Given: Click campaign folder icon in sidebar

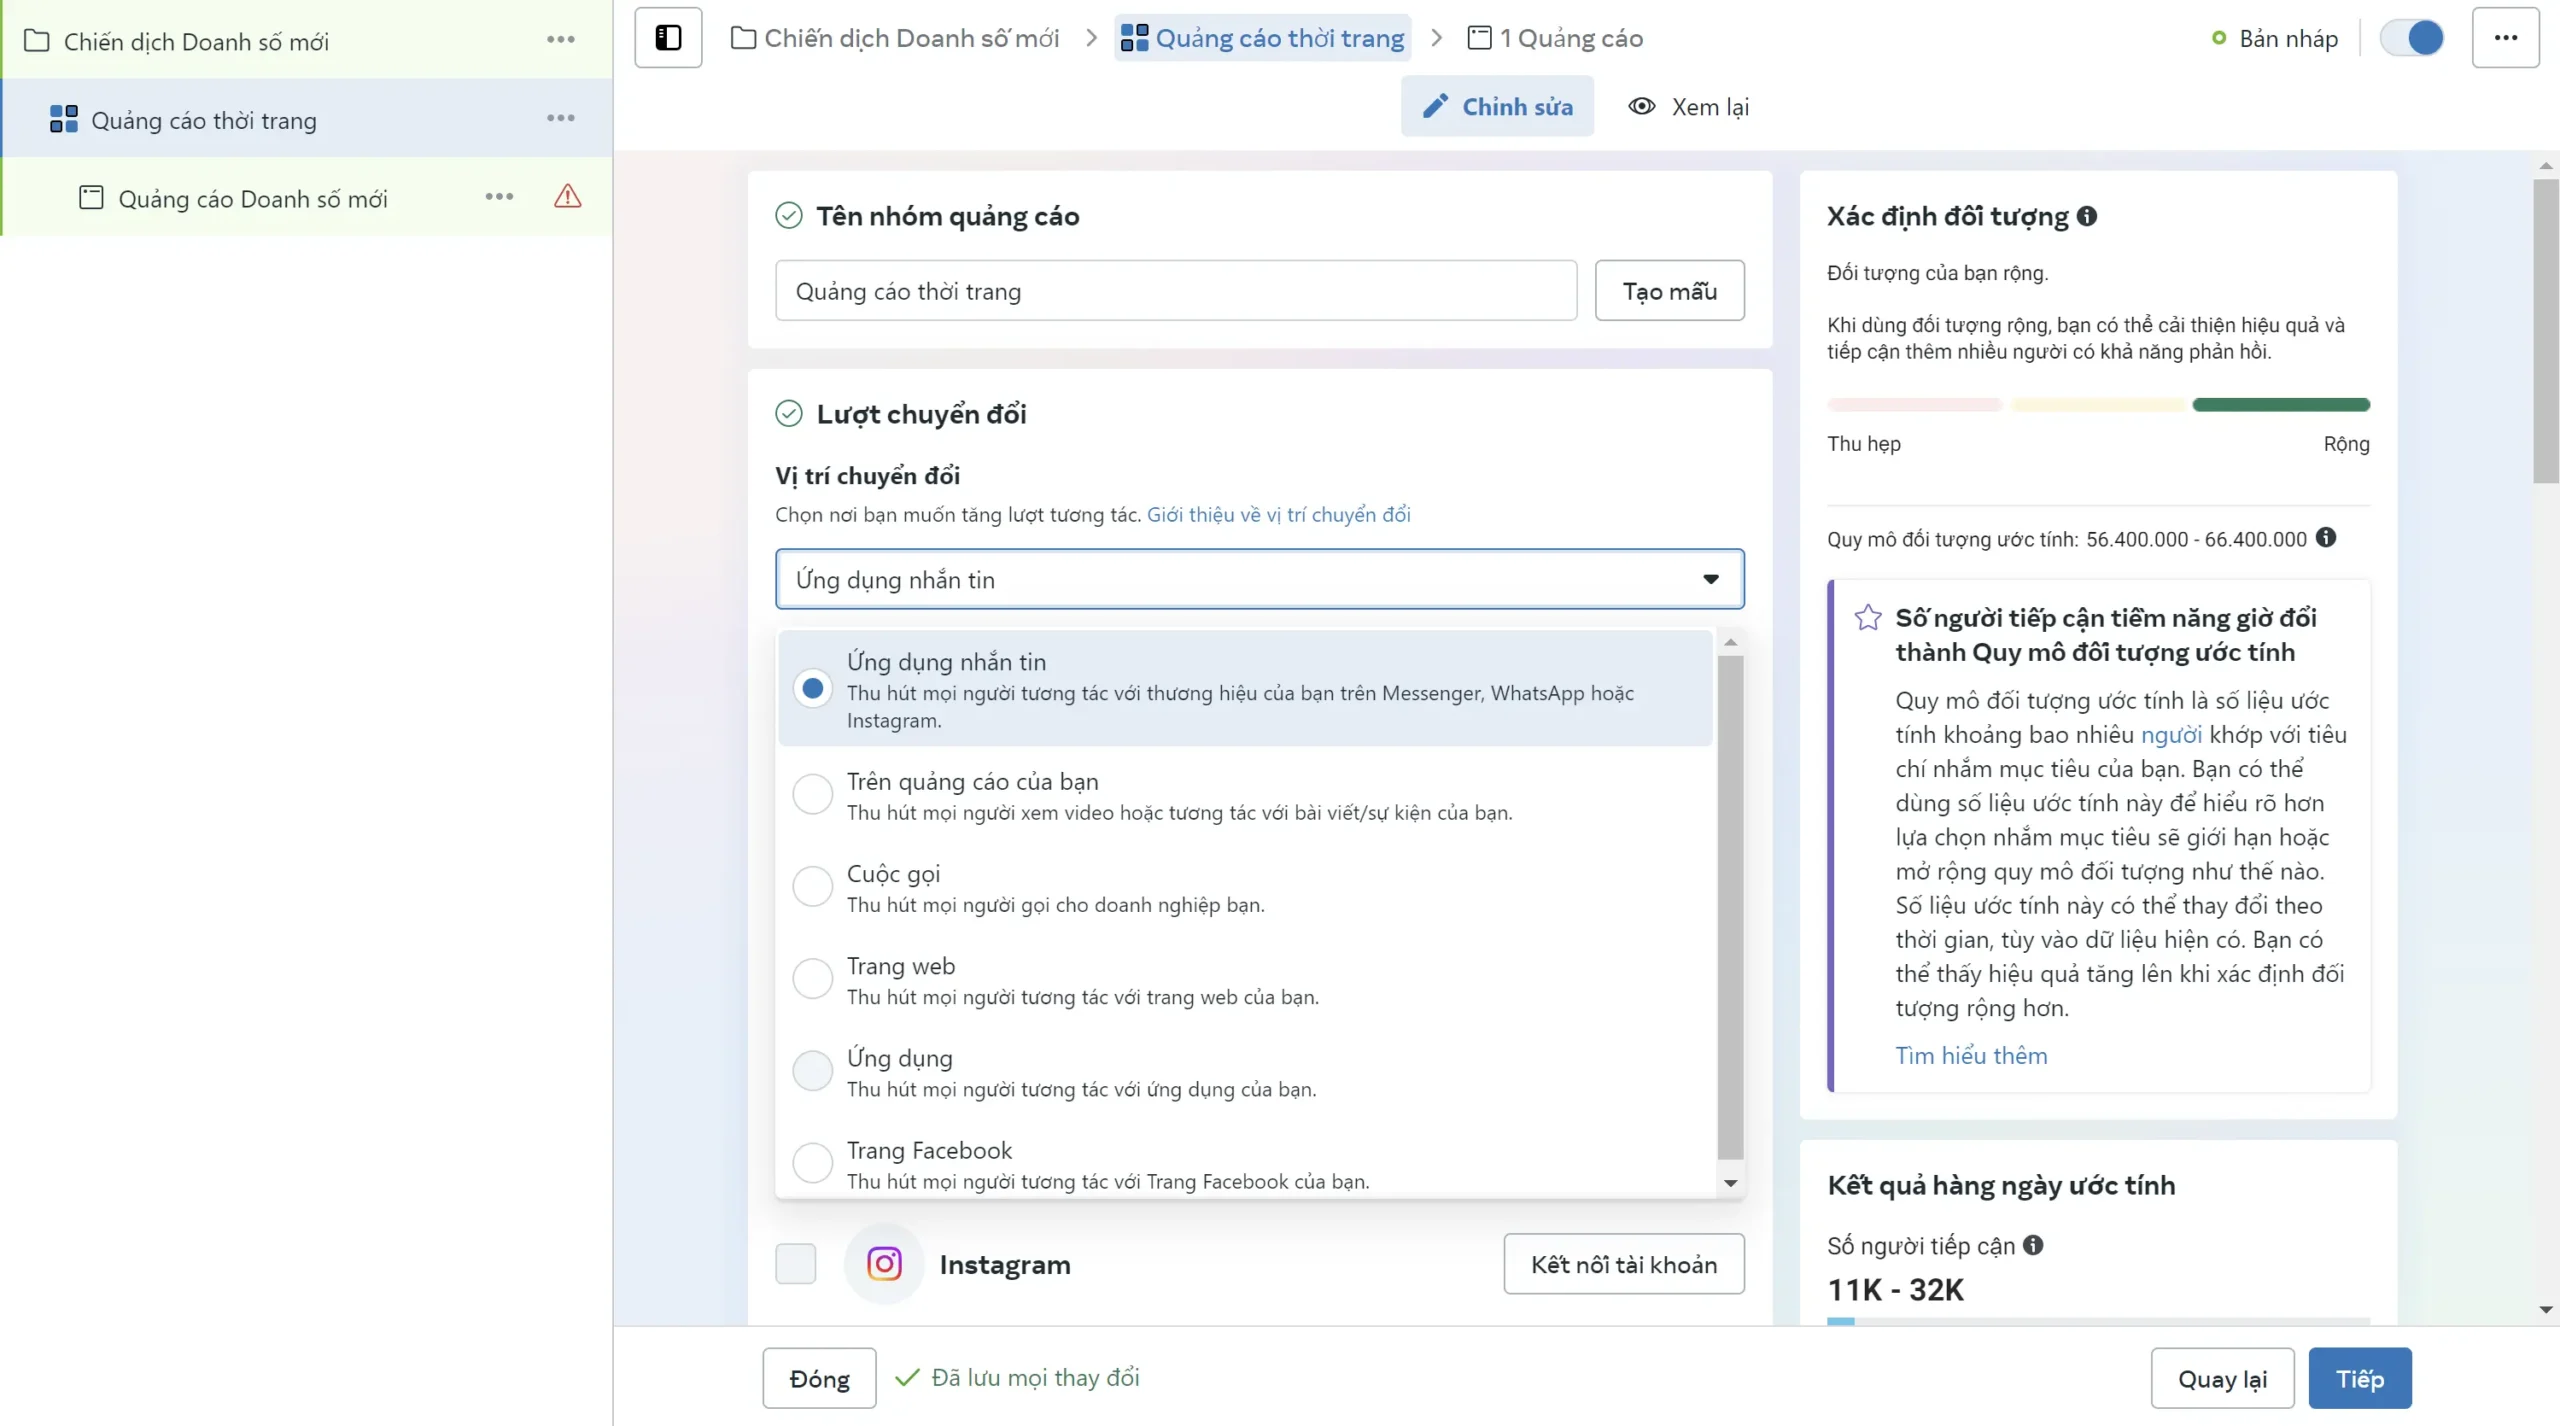Looking at the screenshot, I should [x=37, y=41].
